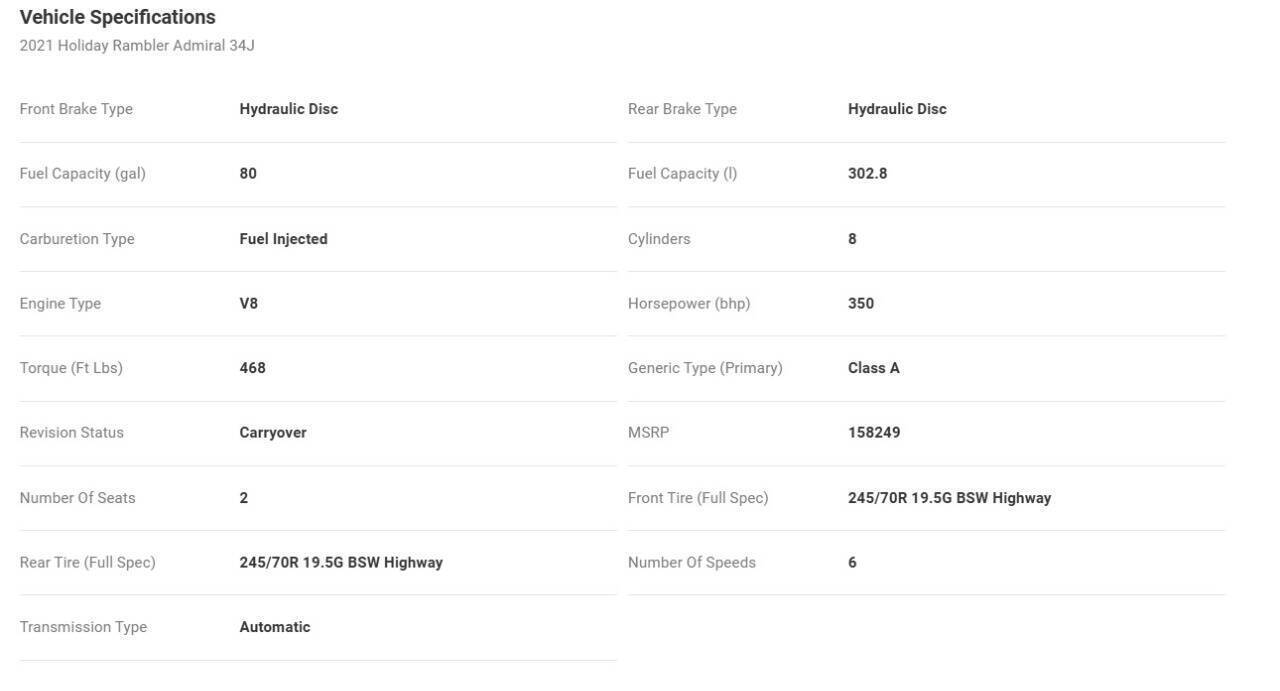Click the Front Brake Type label
Image resolution: width=1280 pixels, height=691 pixels.
pos(76,109)
